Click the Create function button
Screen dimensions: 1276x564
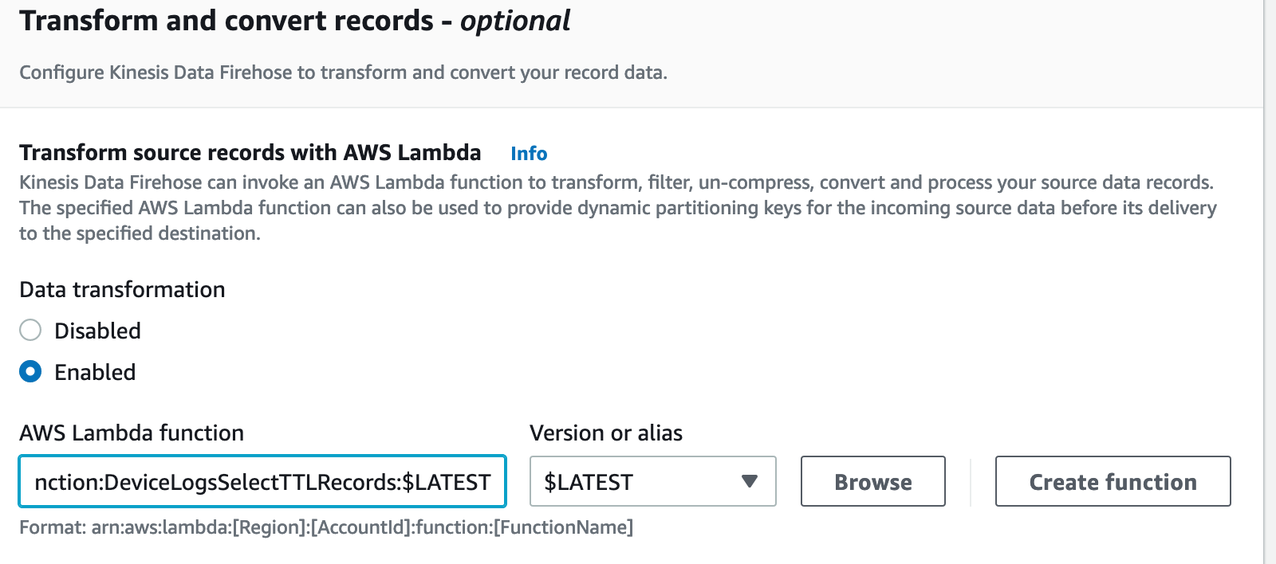pyautogui.click(x=1112, y=482)
